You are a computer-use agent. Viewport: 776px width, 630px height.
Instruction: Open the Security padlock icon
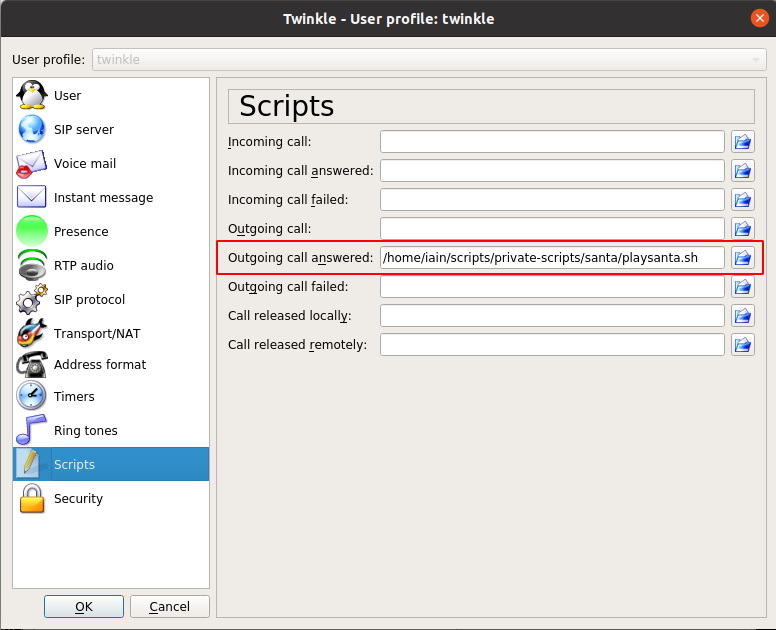[x=32, y=498]
